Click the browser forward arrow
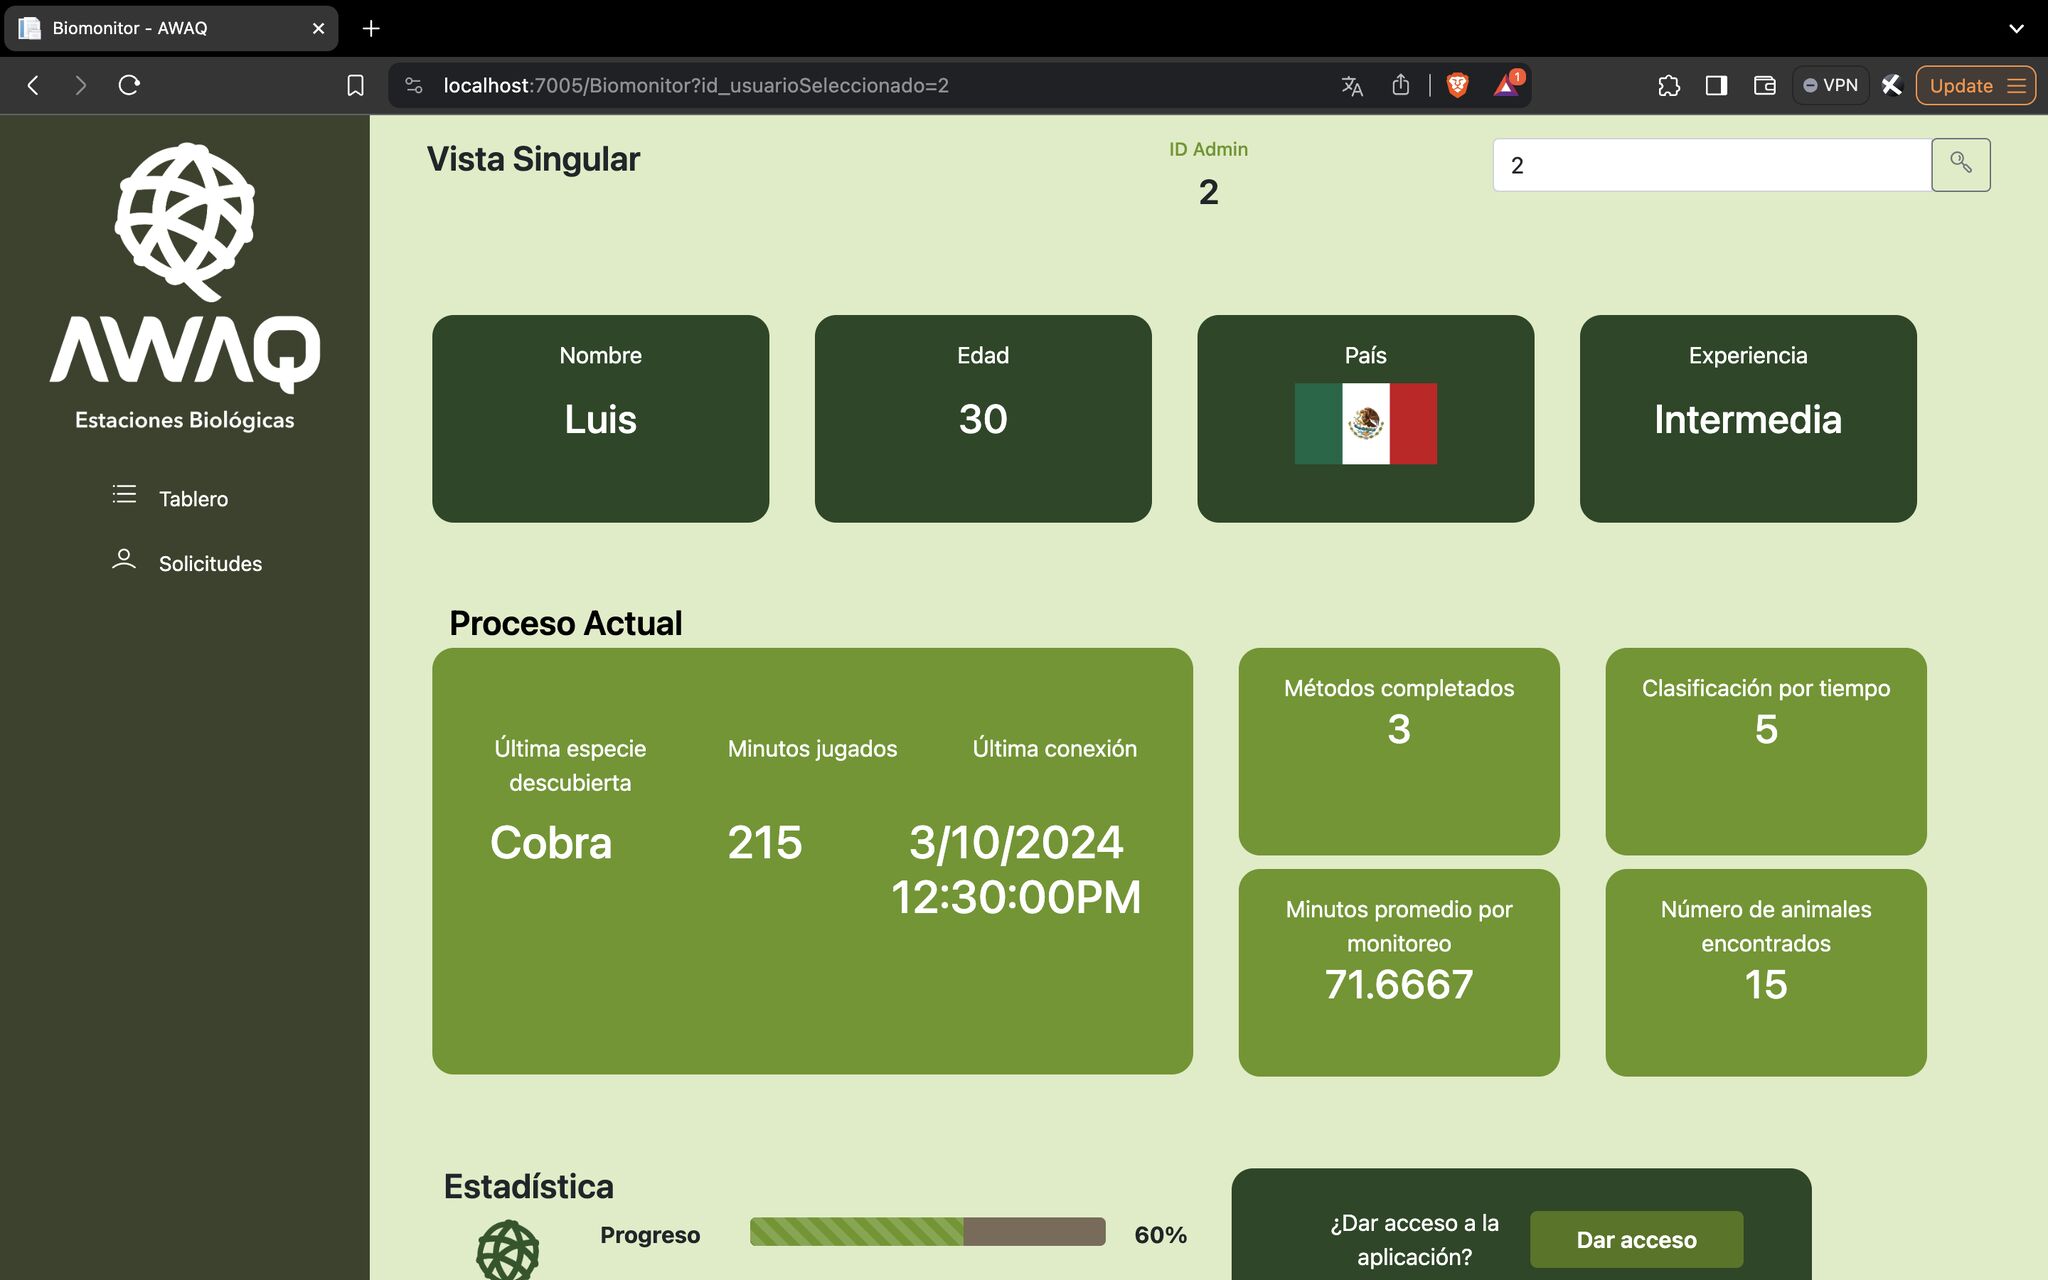Viewport: 2048px width, 1280px height. 81,85
